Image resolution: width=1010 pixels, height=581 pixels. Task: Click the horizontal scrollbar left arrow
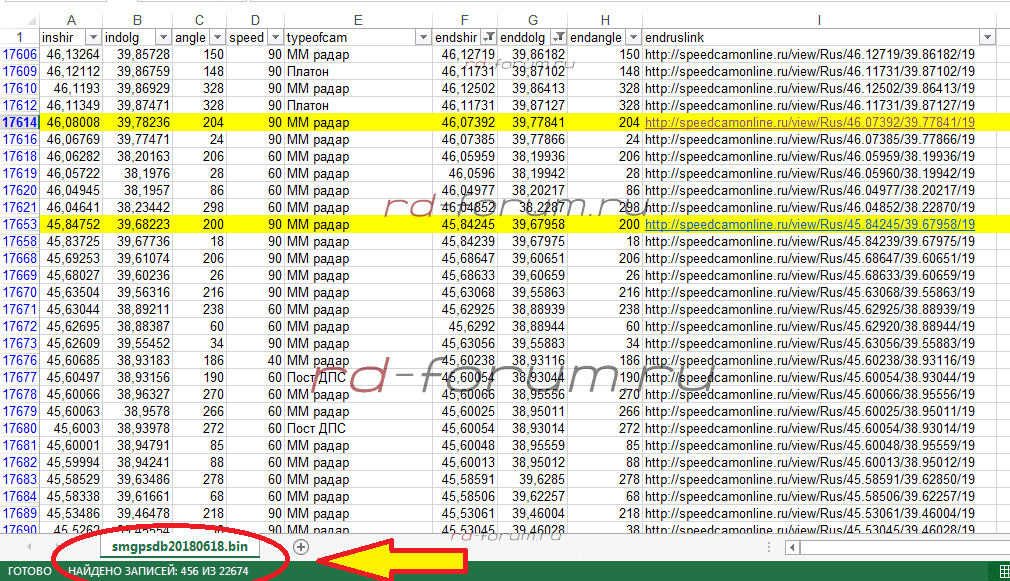(792, 547)
